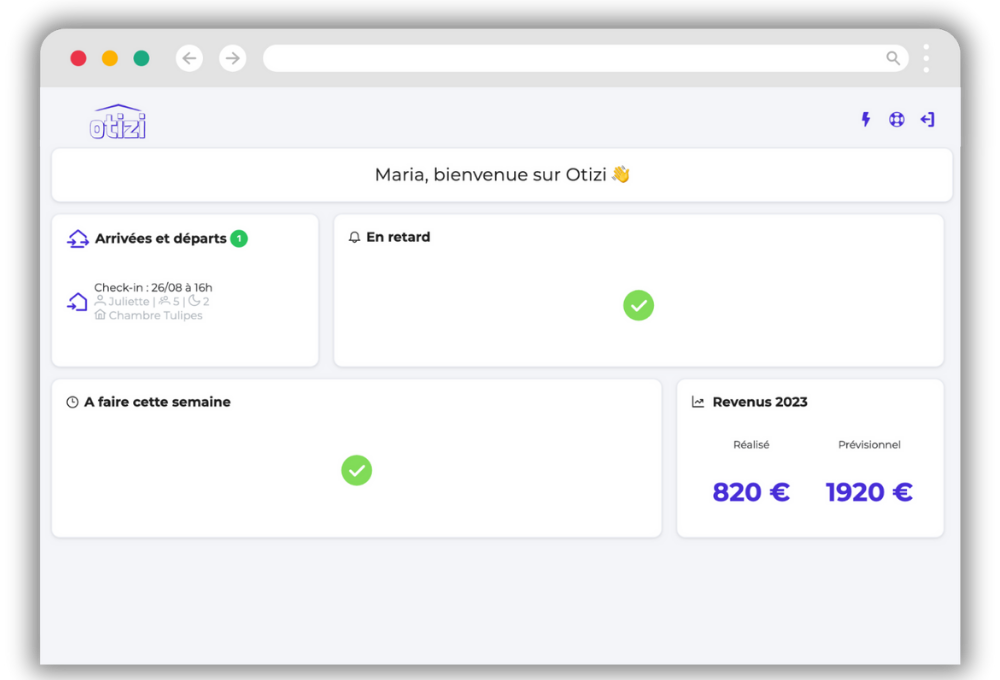Click the green checkmark in A faire cette semaine
Image resolution: width=1000 pixels, height=680 pixels.
[357, 470]
